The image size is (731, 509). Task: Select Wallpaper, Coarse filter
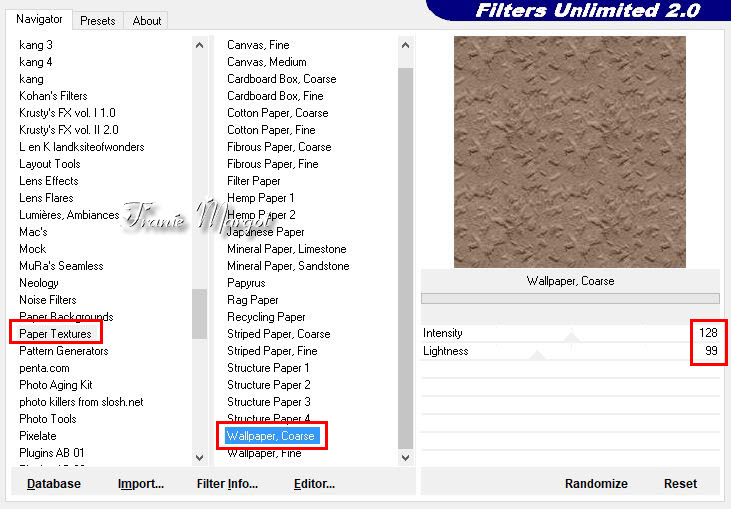tap(270, 436)
